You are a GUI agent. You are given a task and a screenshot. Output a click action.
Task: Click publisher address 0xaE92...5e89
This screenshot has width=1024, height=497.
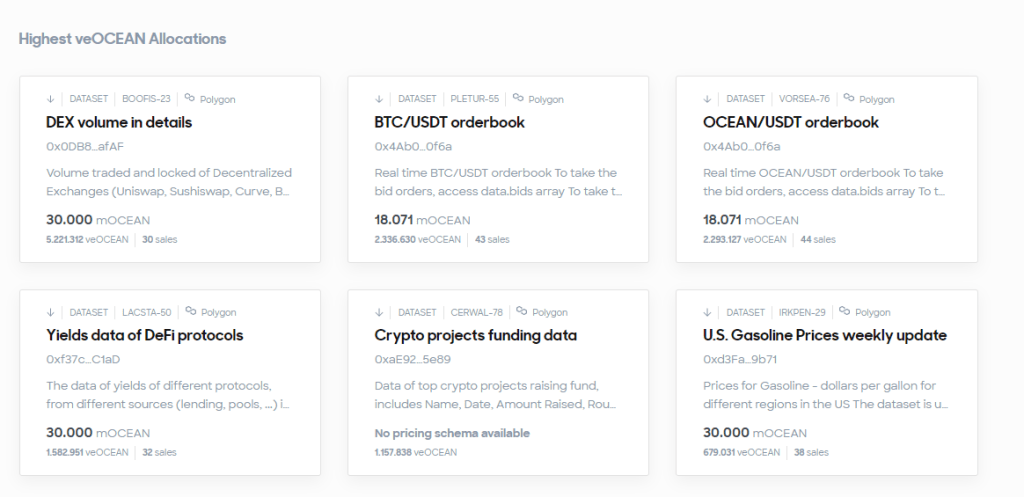tap(412, 359)
